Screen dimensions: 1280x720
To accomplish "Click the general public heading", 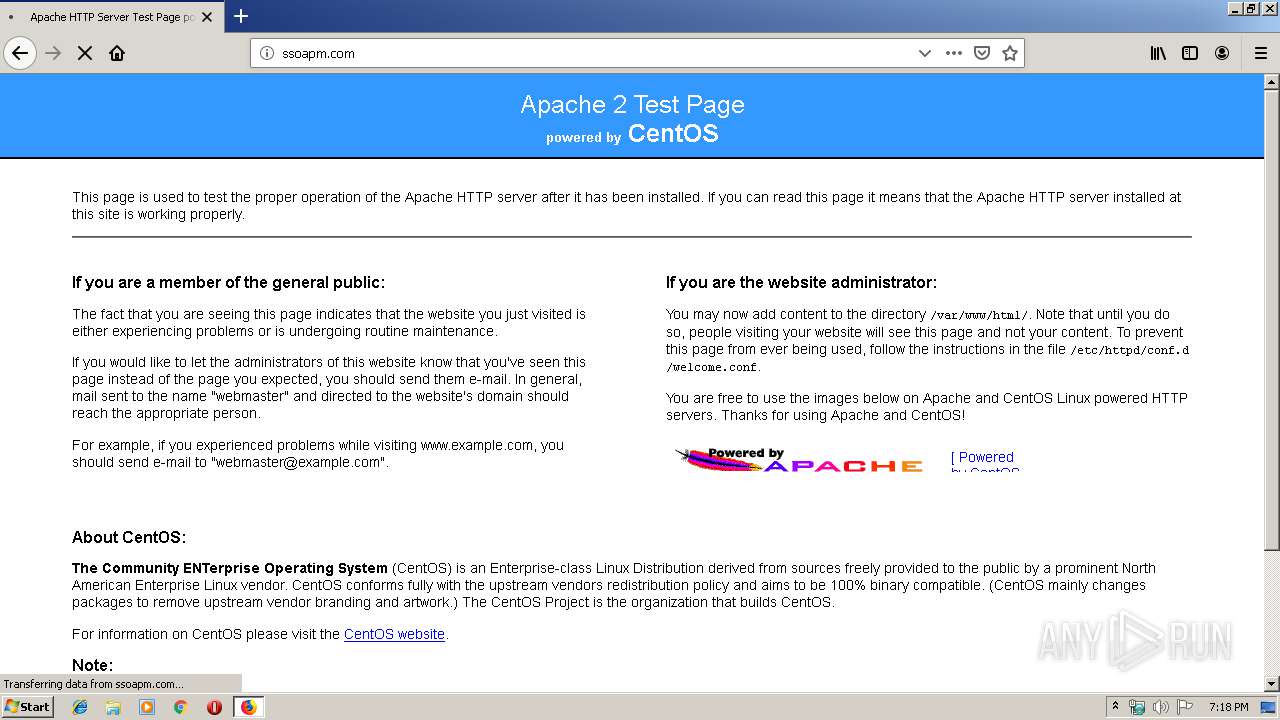I will [228, 283].
